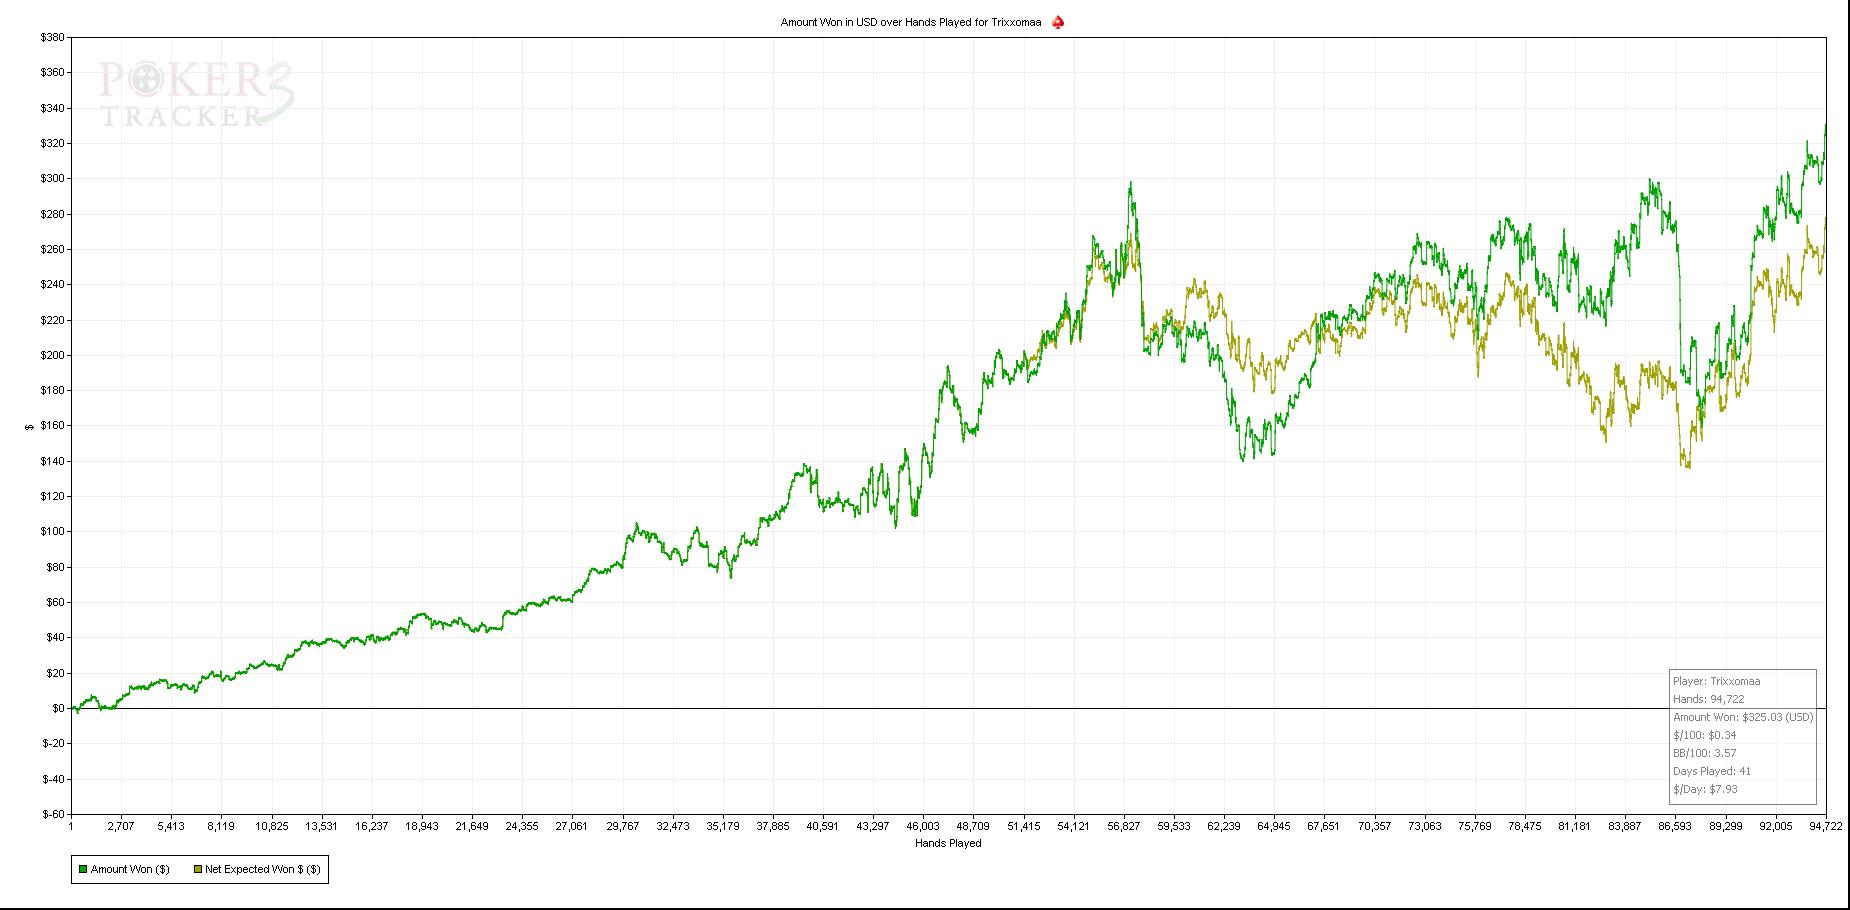
Task: Click the '$/100: $0.34' statistic
Action: (1705, 735)
